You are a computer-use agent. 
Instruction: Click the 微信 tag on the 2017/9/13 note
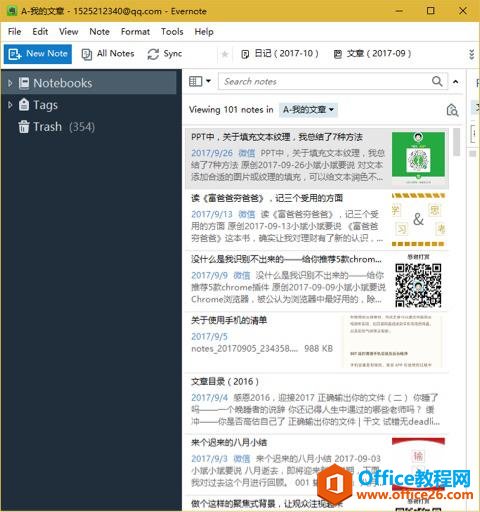[x=247, y=214]
